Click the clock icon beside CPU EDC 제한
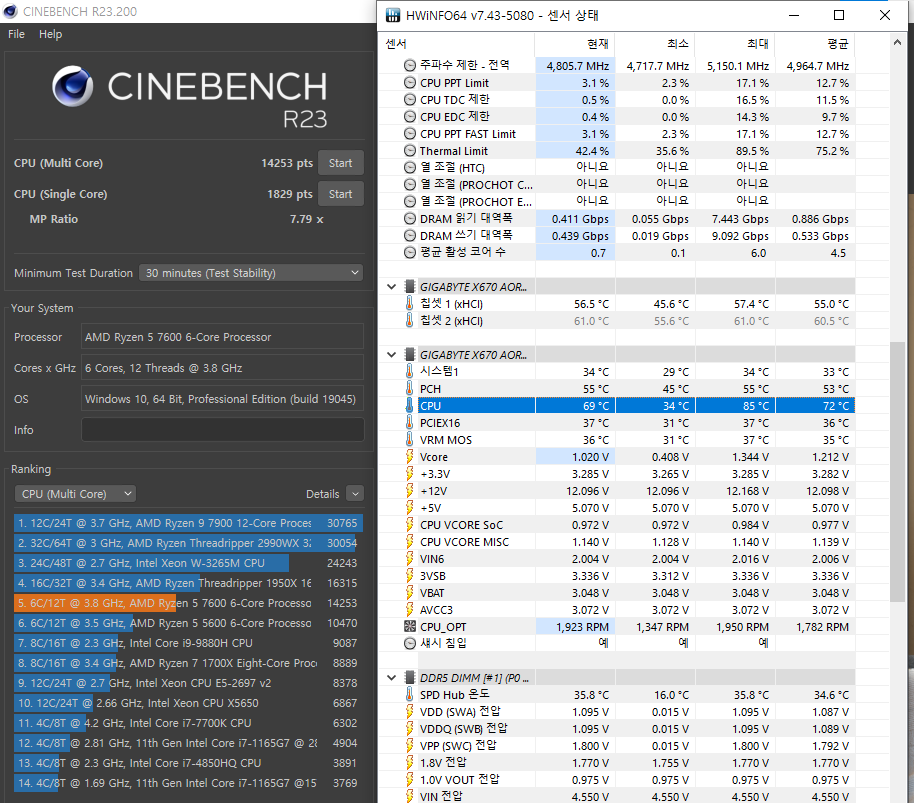 click(x=410, y=117)
